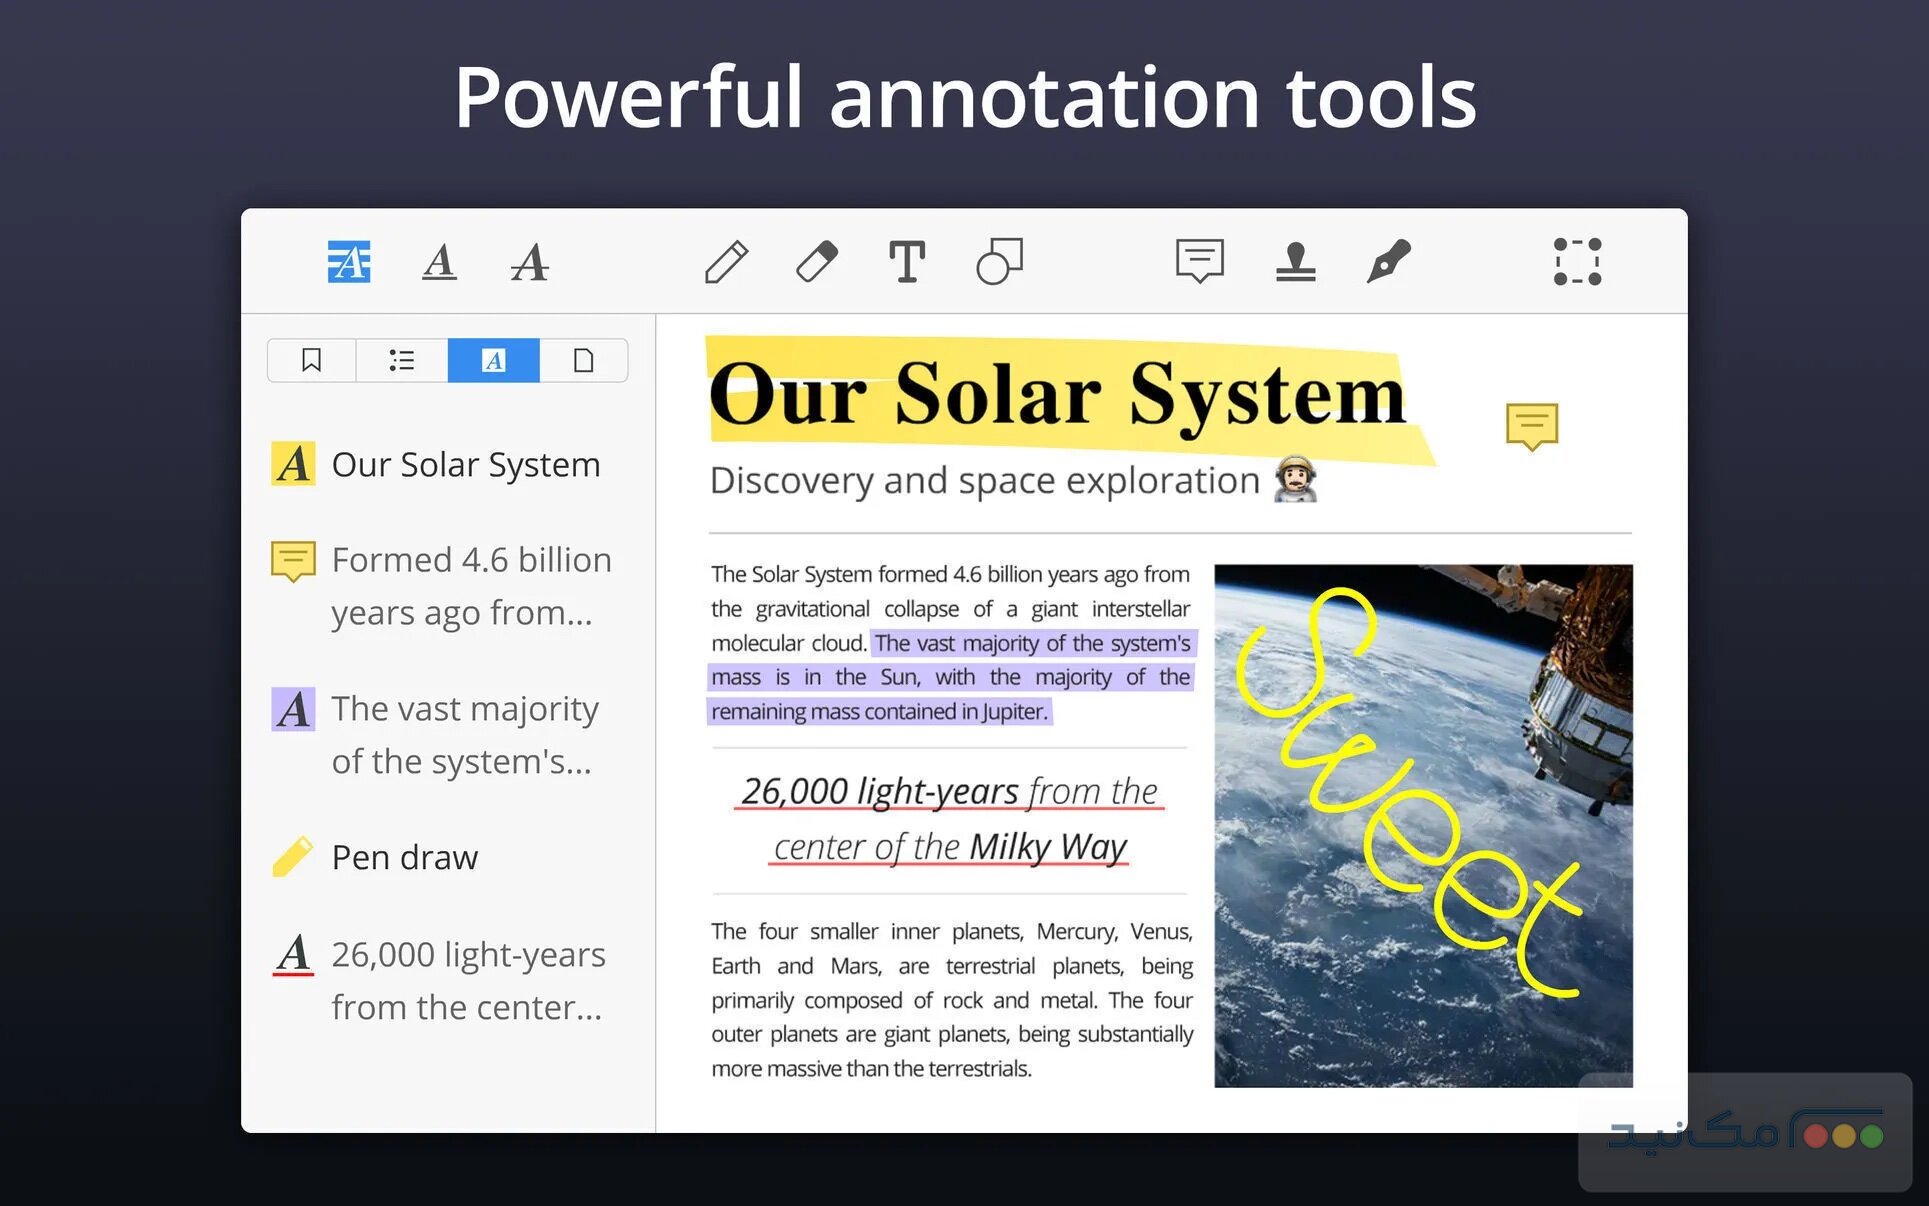Select the underline text tool
Image resolution: width=1929 pixels, height=1206 pixels.
pos(439,262)
